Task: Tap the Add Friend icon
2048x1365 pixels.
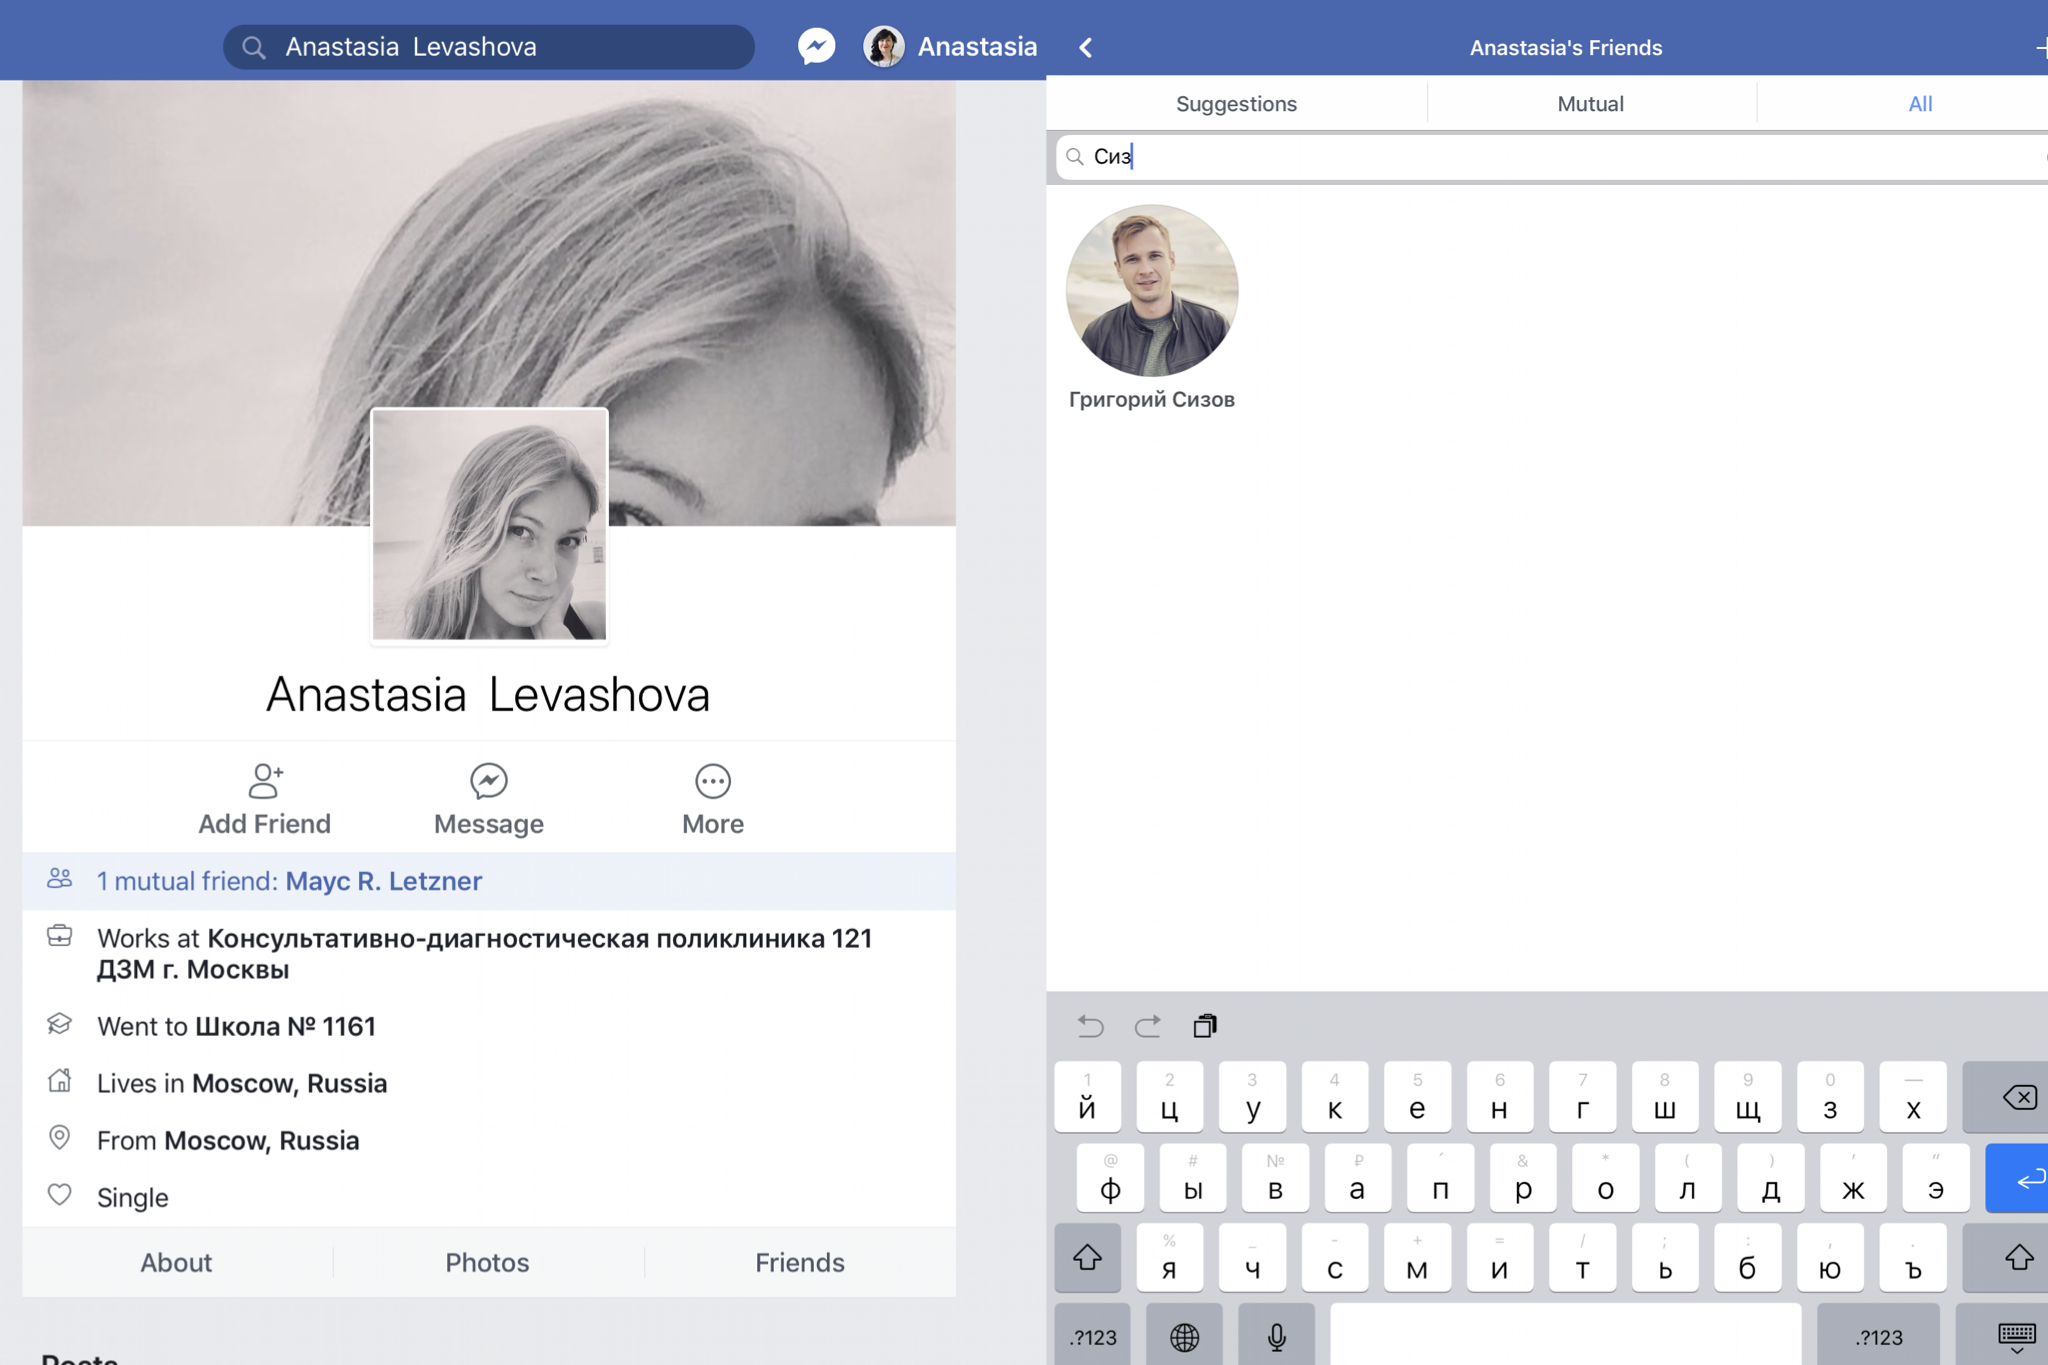Action: [x=265, y=781]
